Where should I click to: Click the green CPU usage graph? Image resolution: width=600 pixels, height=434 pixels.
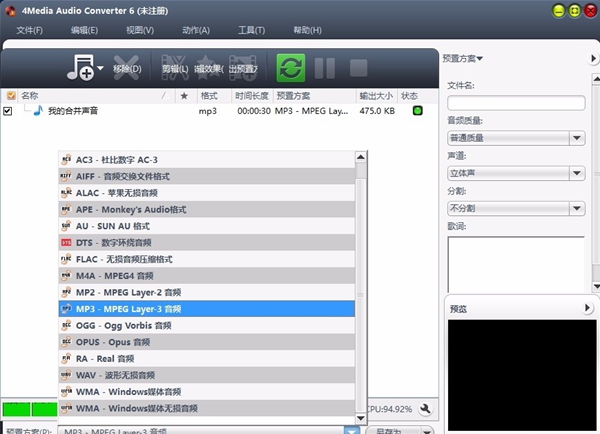click(x=30, y=409)
